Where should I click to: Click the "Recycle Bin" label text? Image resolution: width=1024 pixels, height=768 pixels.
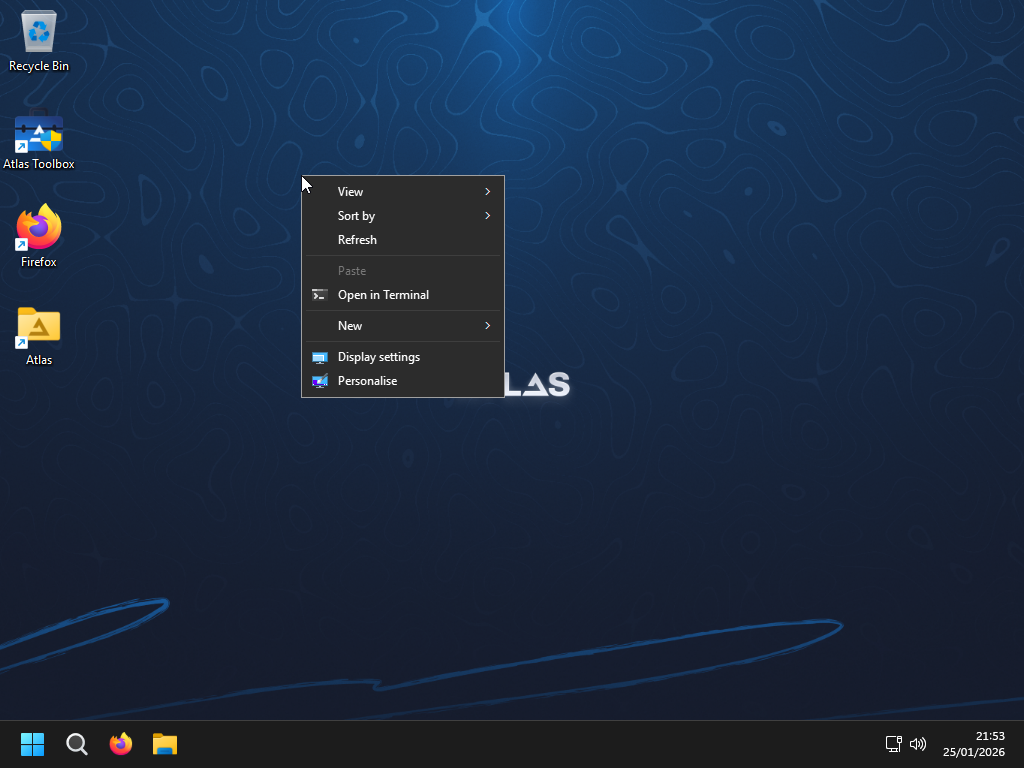[39, 66]
